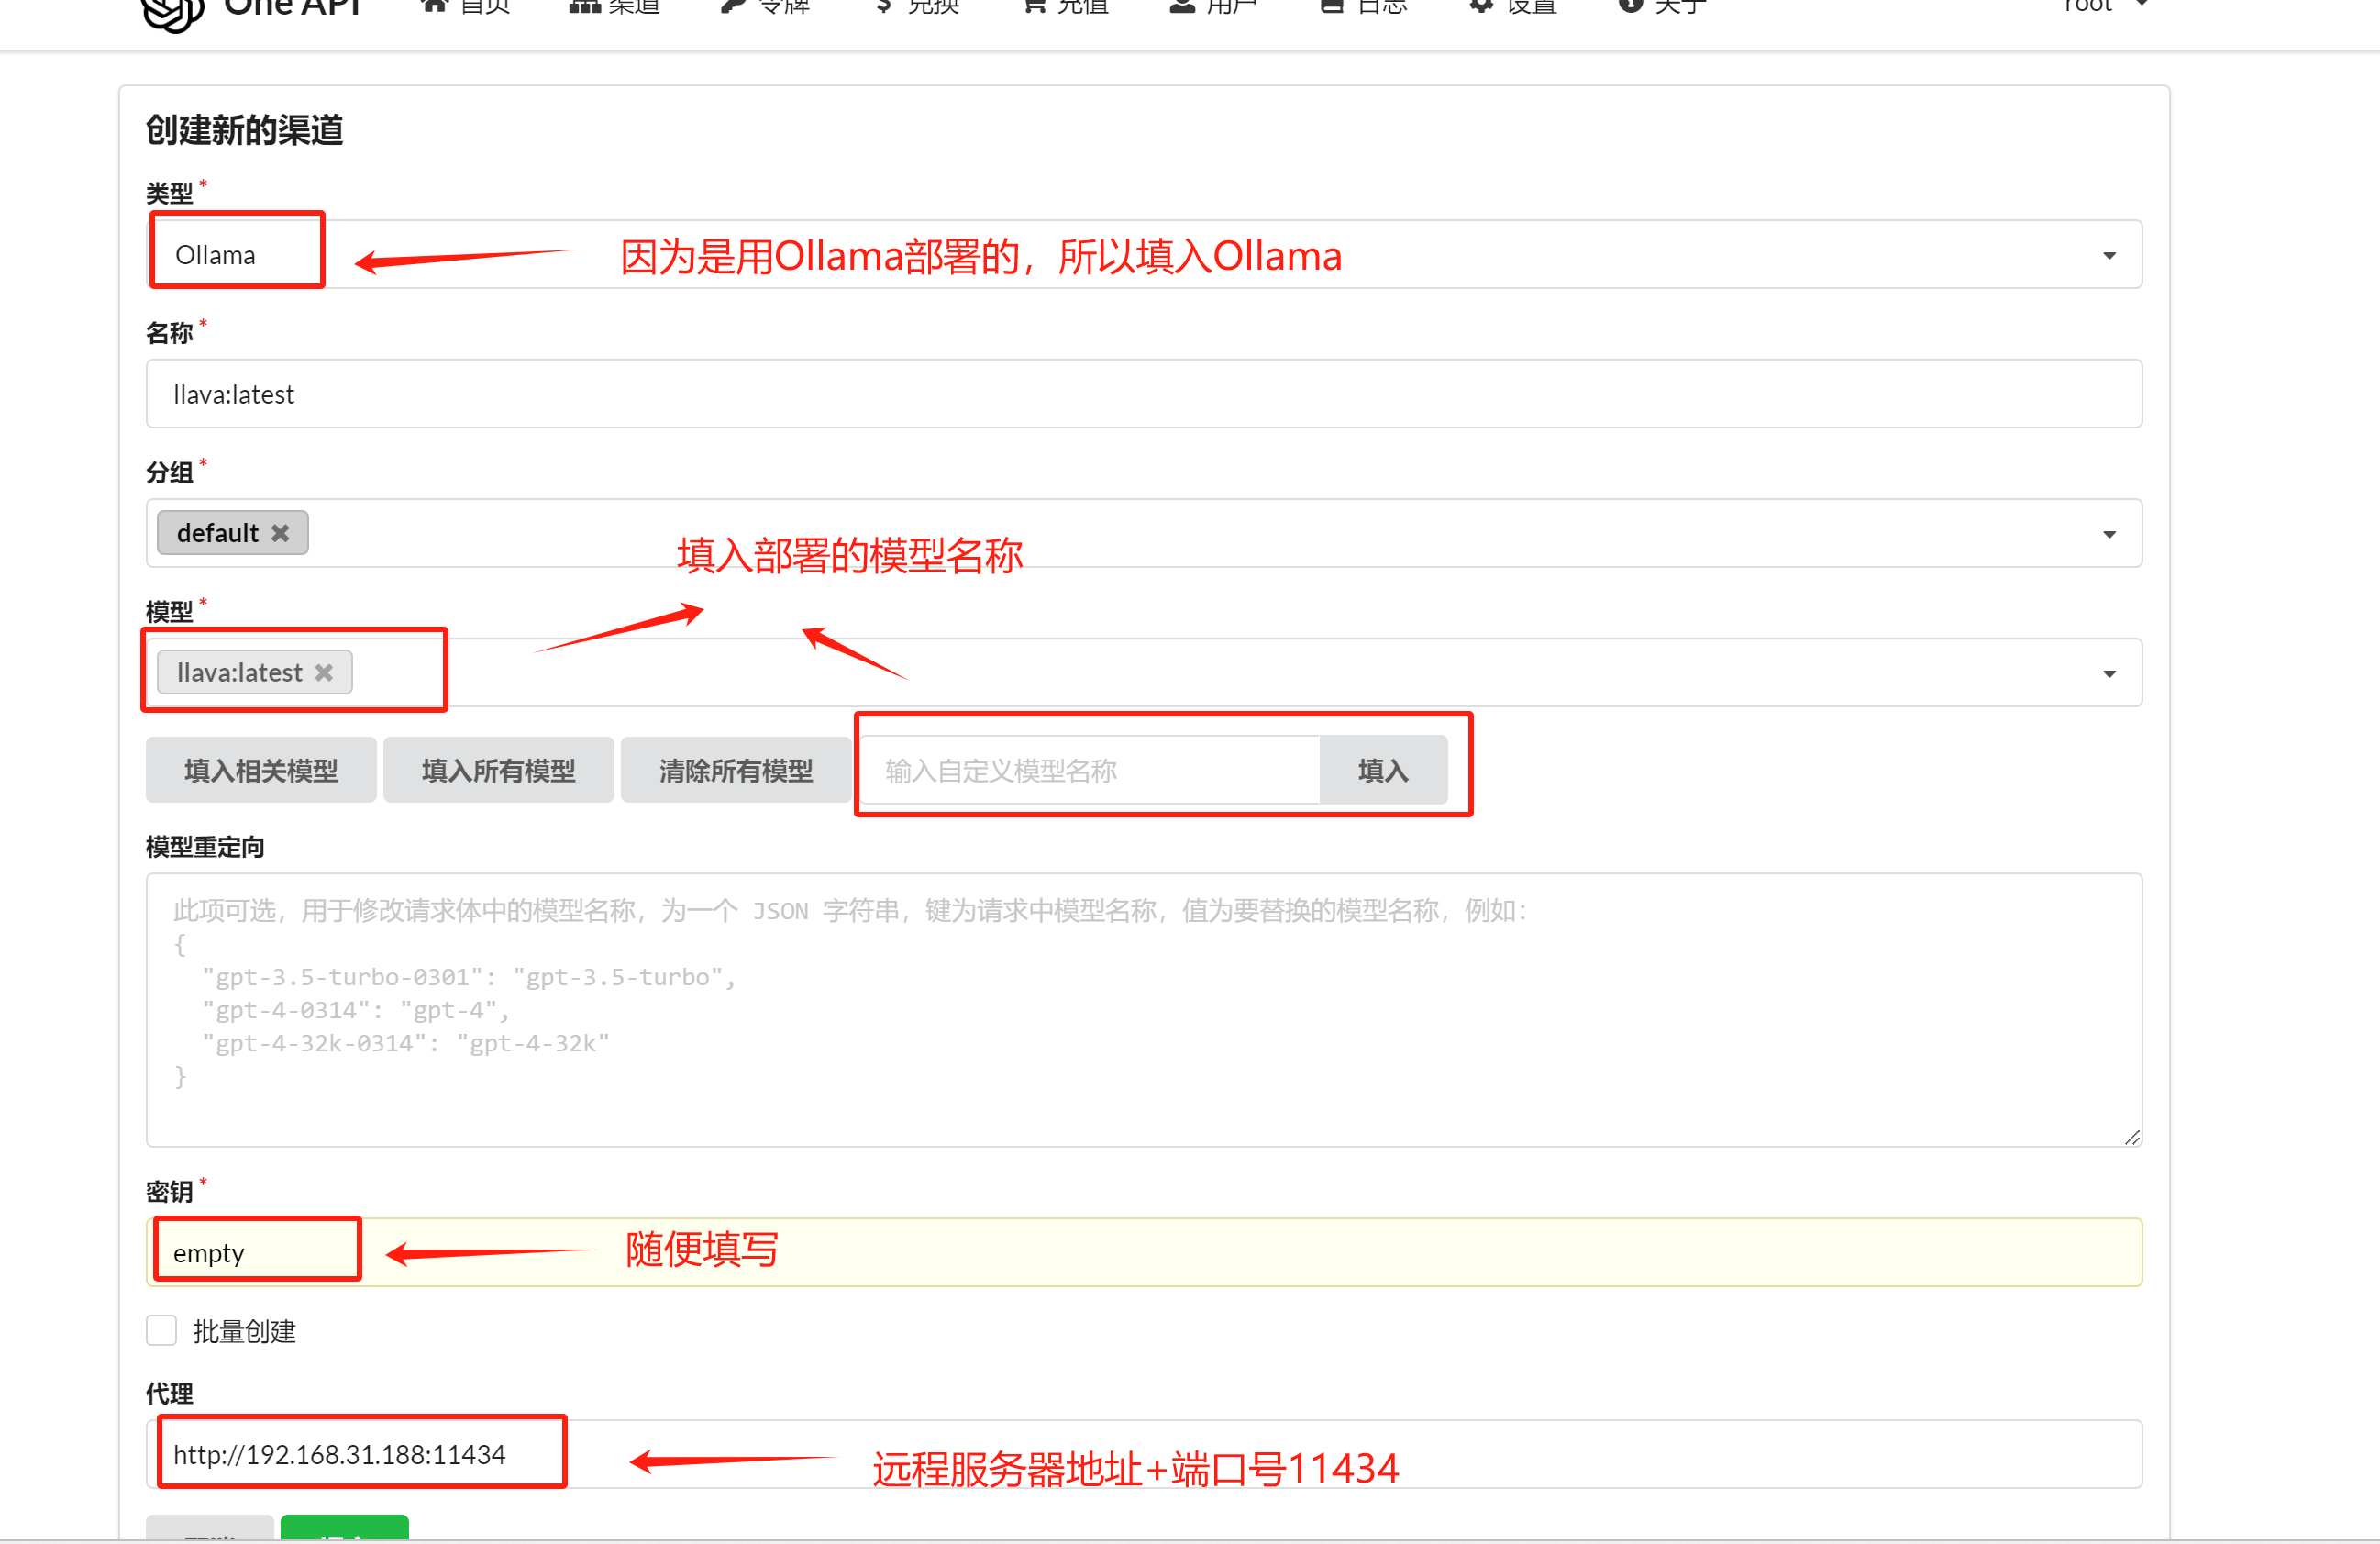Screen dimensions: 2380x1544
Task: Remove the llava:latest model tag
Action: click(324, 673)
